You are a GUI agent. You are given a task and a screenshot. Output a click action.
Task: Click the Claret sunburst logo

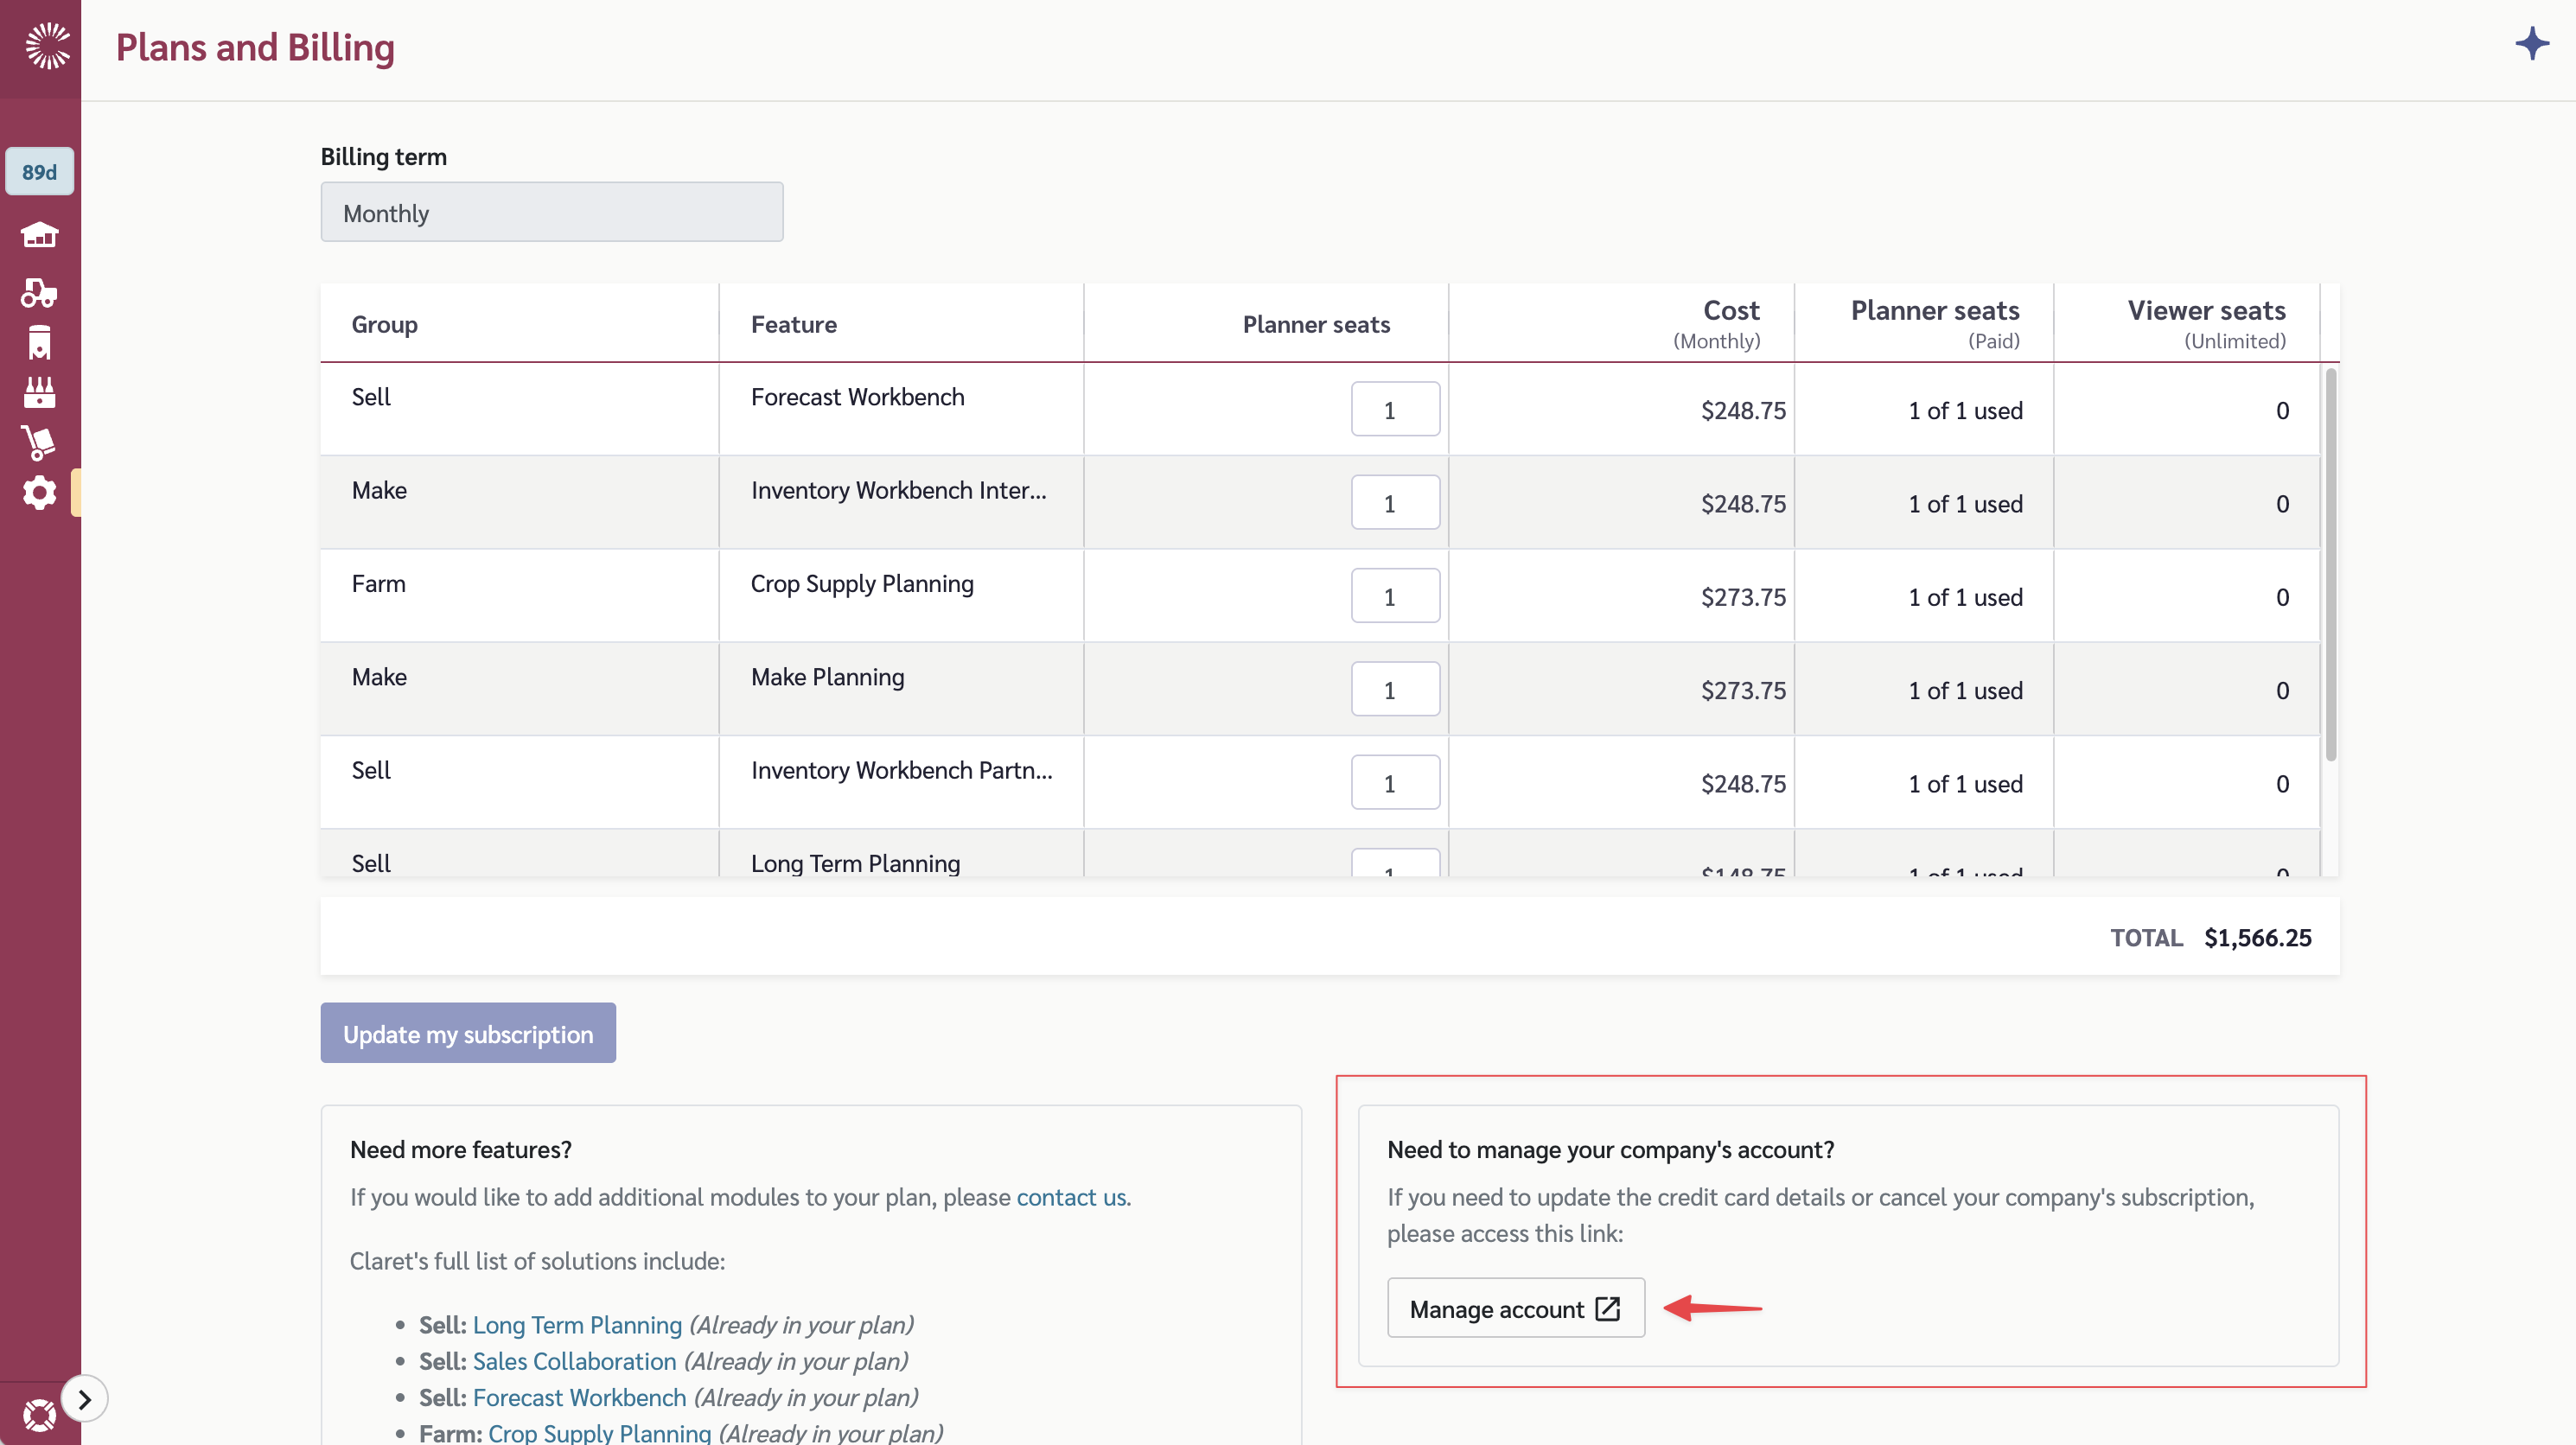click(47, 46)
